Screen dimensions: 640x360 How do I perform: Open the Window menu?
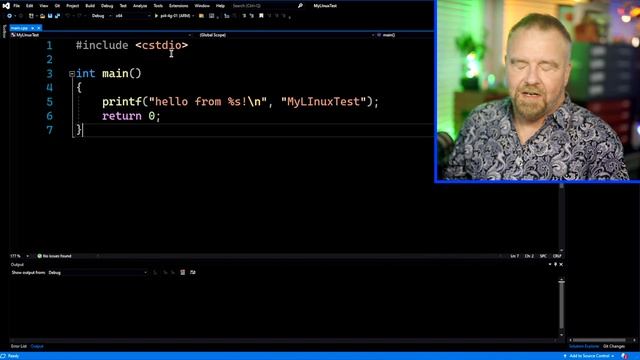(202, 6)
